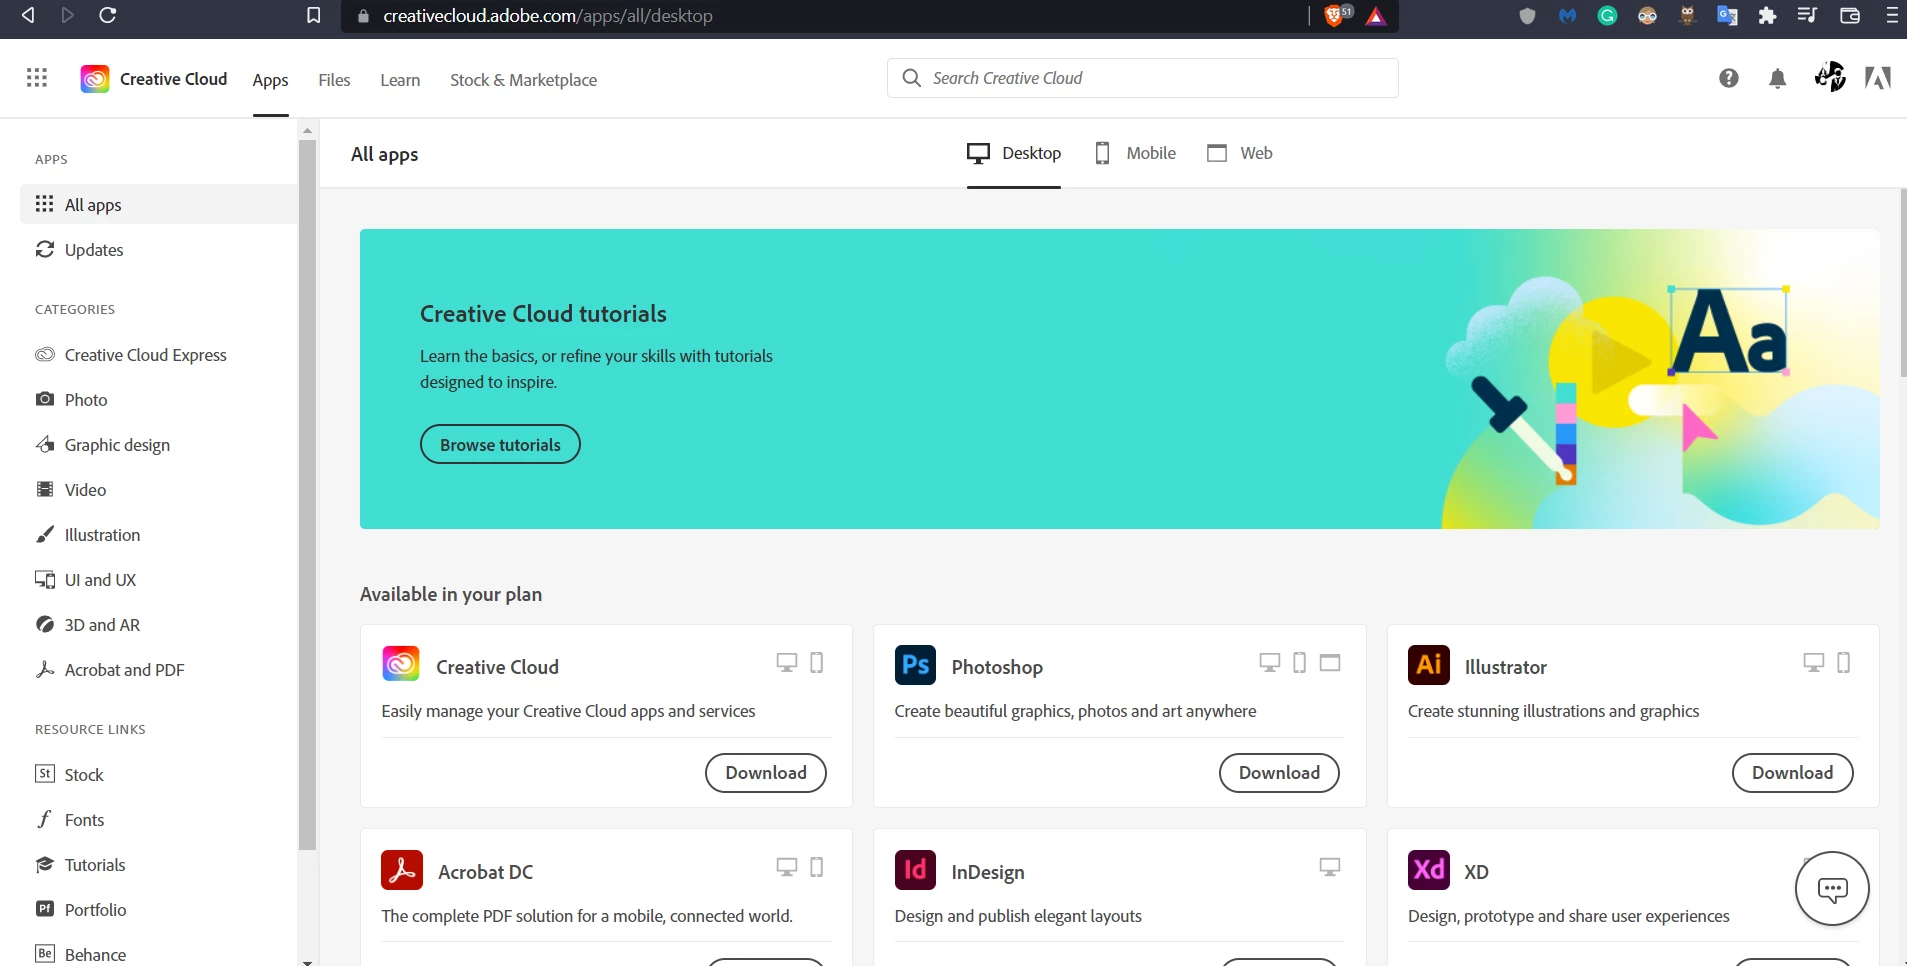
Task: Select All apps in sidebar
Action: tap(159, 204)
